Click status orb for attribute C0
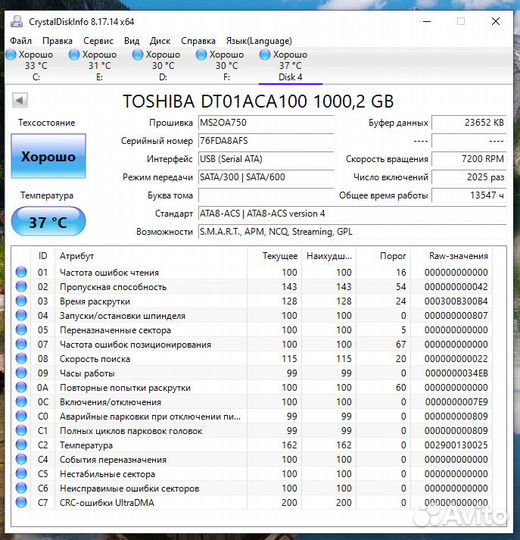This screenshot has height=540, width=520. tap(21, 416)
